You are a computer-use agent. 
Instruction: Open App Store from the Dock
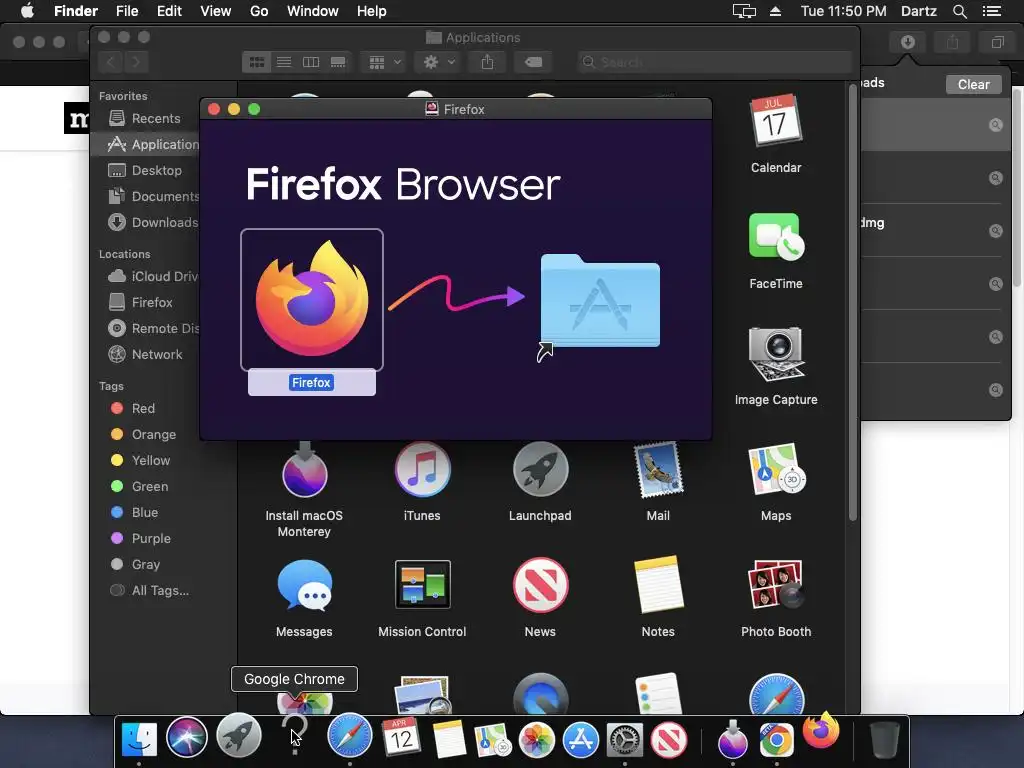(581, 741)
